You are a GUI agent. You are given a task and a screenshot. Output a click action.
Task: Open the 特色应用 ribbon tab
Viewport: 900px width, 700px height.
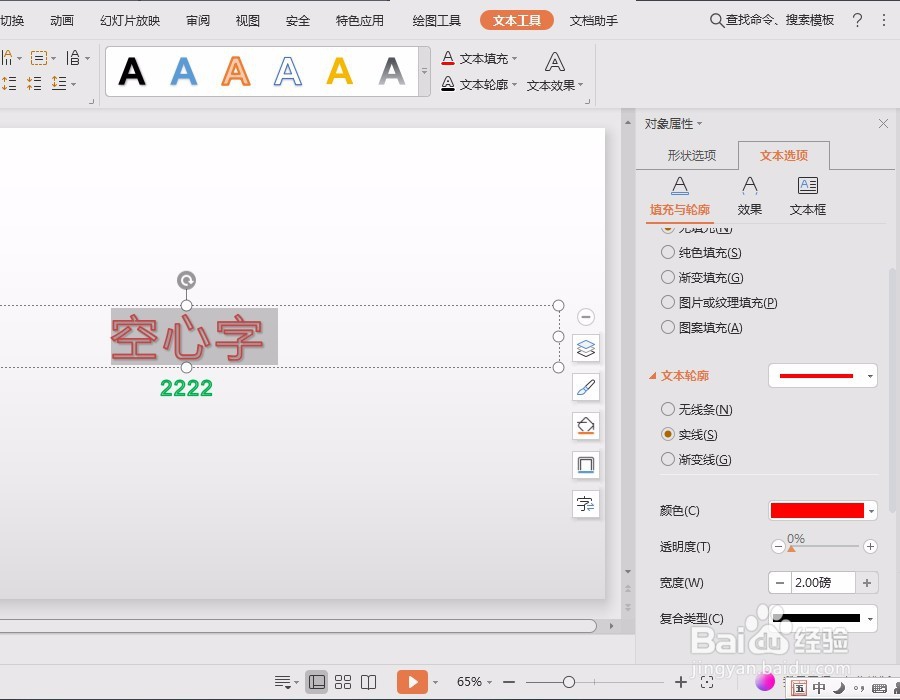pos(360,21)
